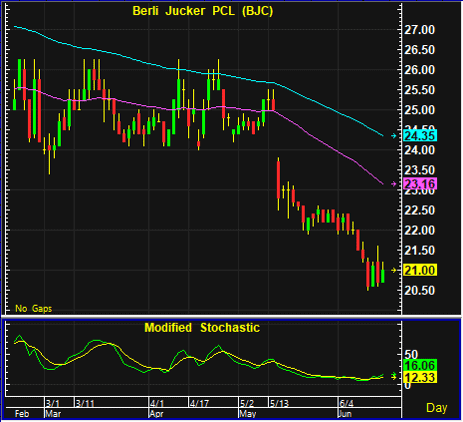The width and height of the screenshot is (463, 422).
Task: Click the 25.50 price axis label
Action: pyautogui.click(x=419, y=90)
